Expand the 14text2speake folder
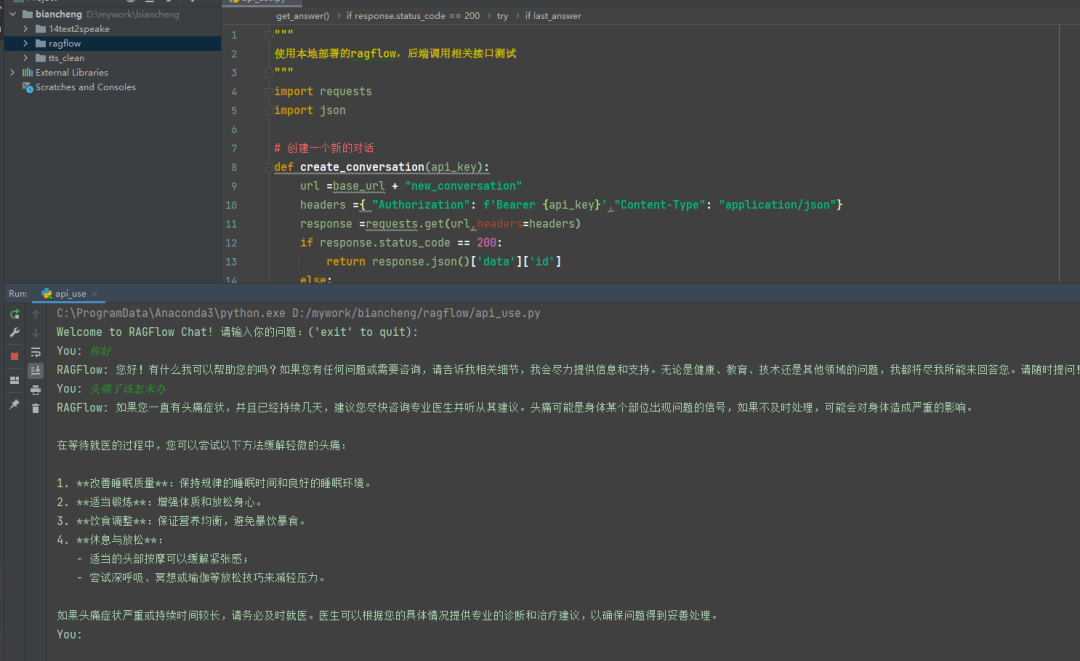The image size is (1080, 661). pyautogui.click(x=25, y=29)
